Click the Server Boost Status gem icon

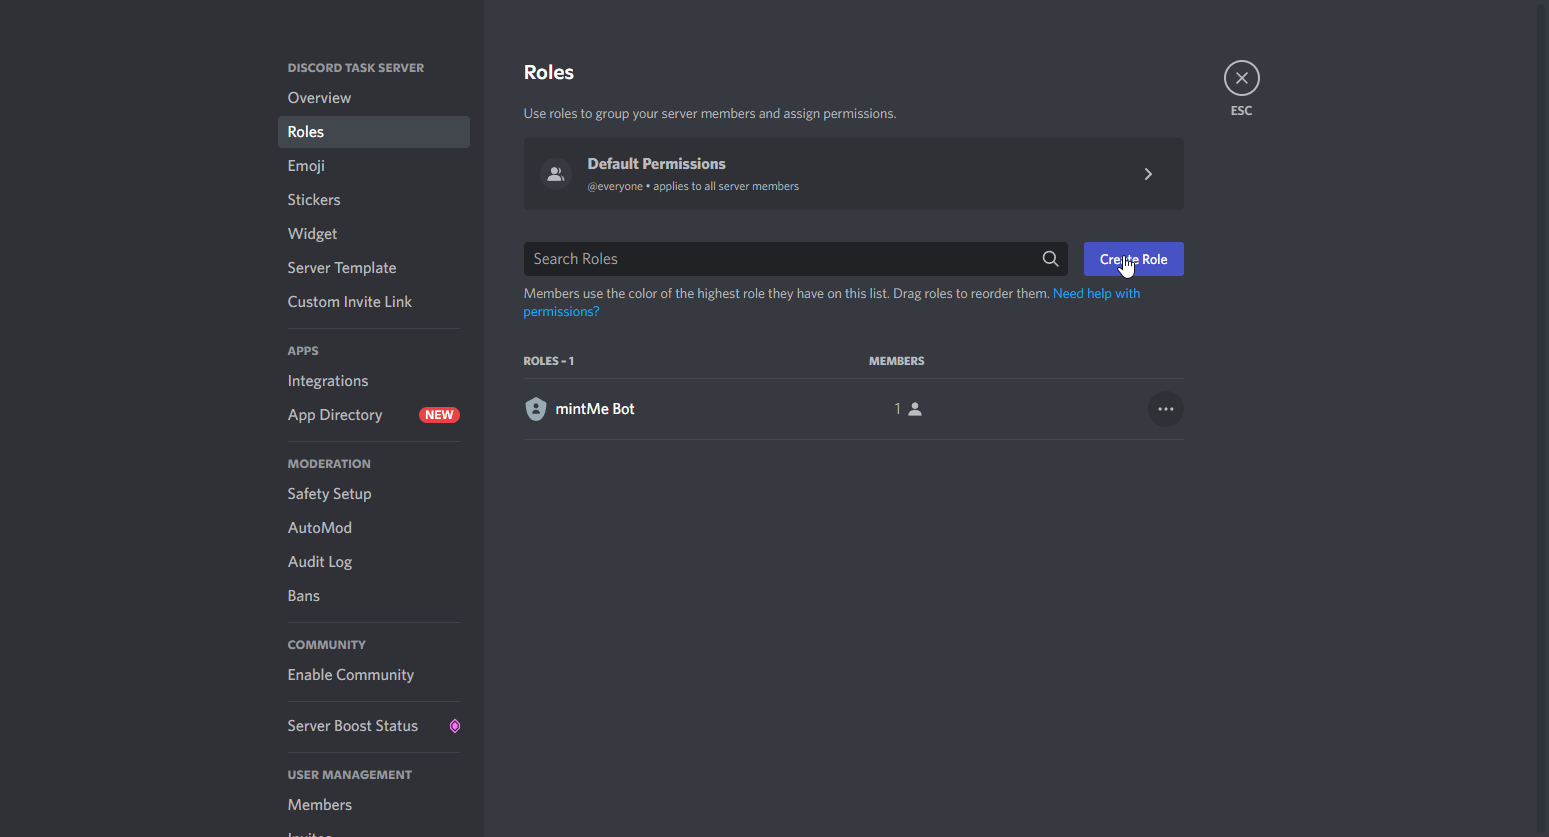455,726
